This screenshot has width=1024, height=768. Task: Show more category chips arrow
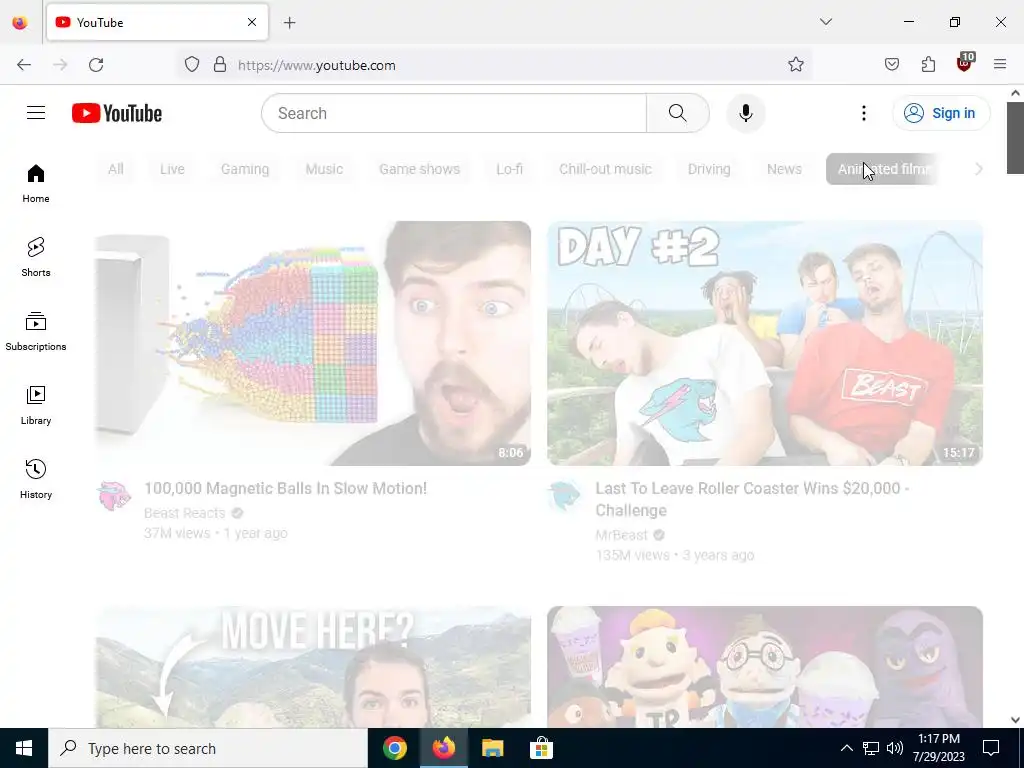coord(978,169)
